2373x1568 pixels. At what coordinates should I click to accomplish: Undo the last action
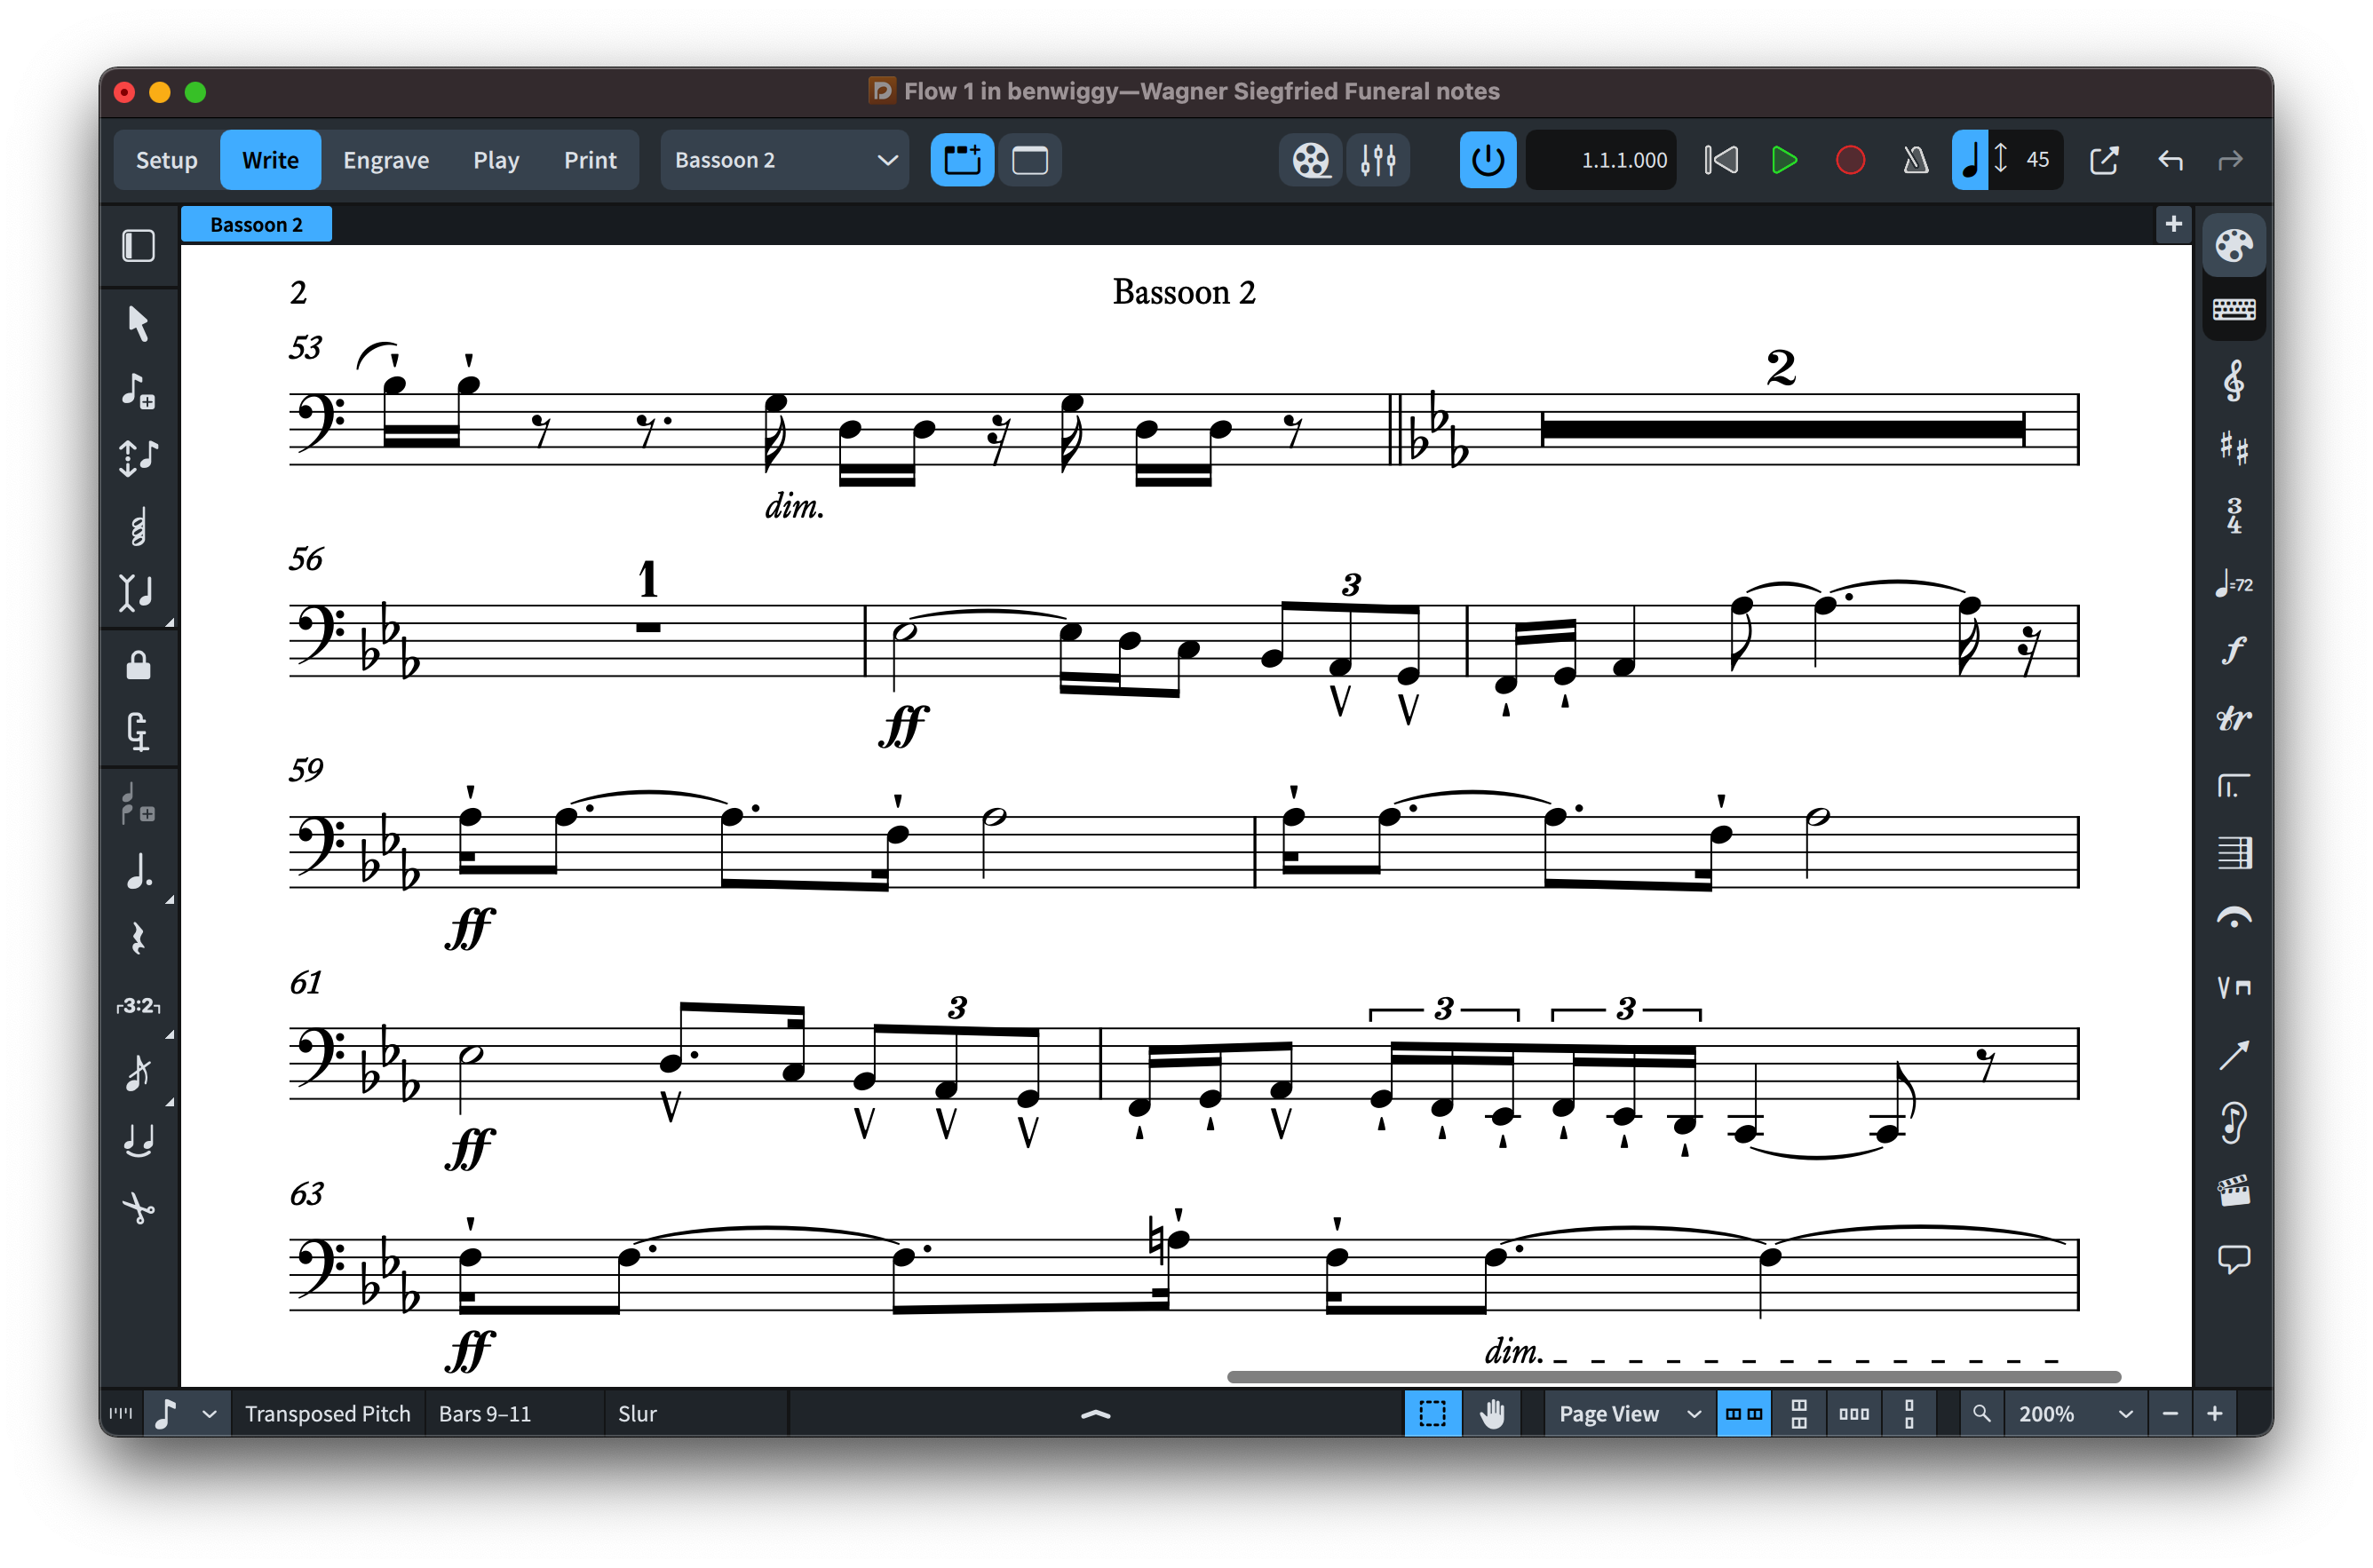[x=2169, y=160]
